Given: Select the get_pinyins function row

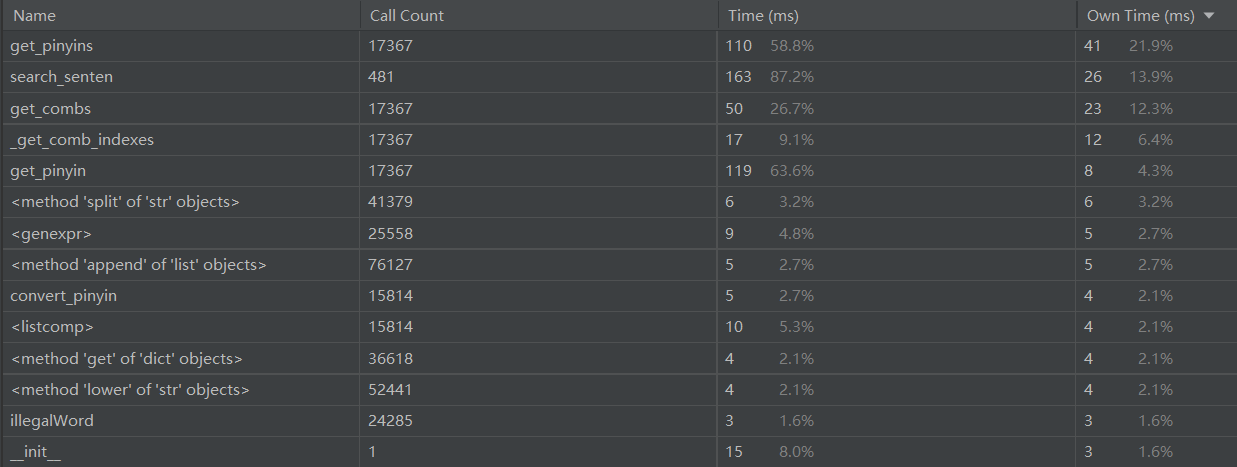Looking at the screenshot, I should click(52, 46).
